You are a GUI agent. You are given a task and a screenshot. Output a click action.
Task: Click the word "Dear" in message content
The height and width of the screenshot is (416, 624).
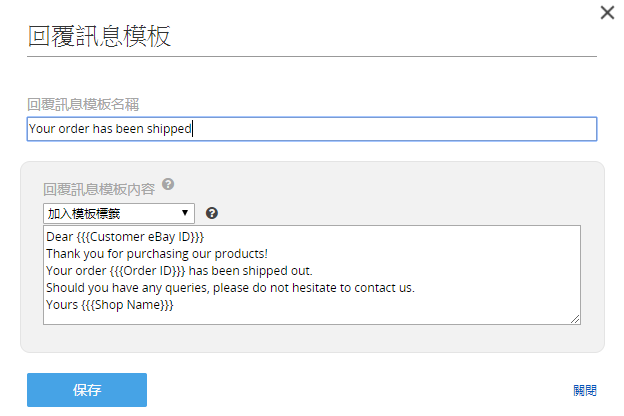coord(60,237)
